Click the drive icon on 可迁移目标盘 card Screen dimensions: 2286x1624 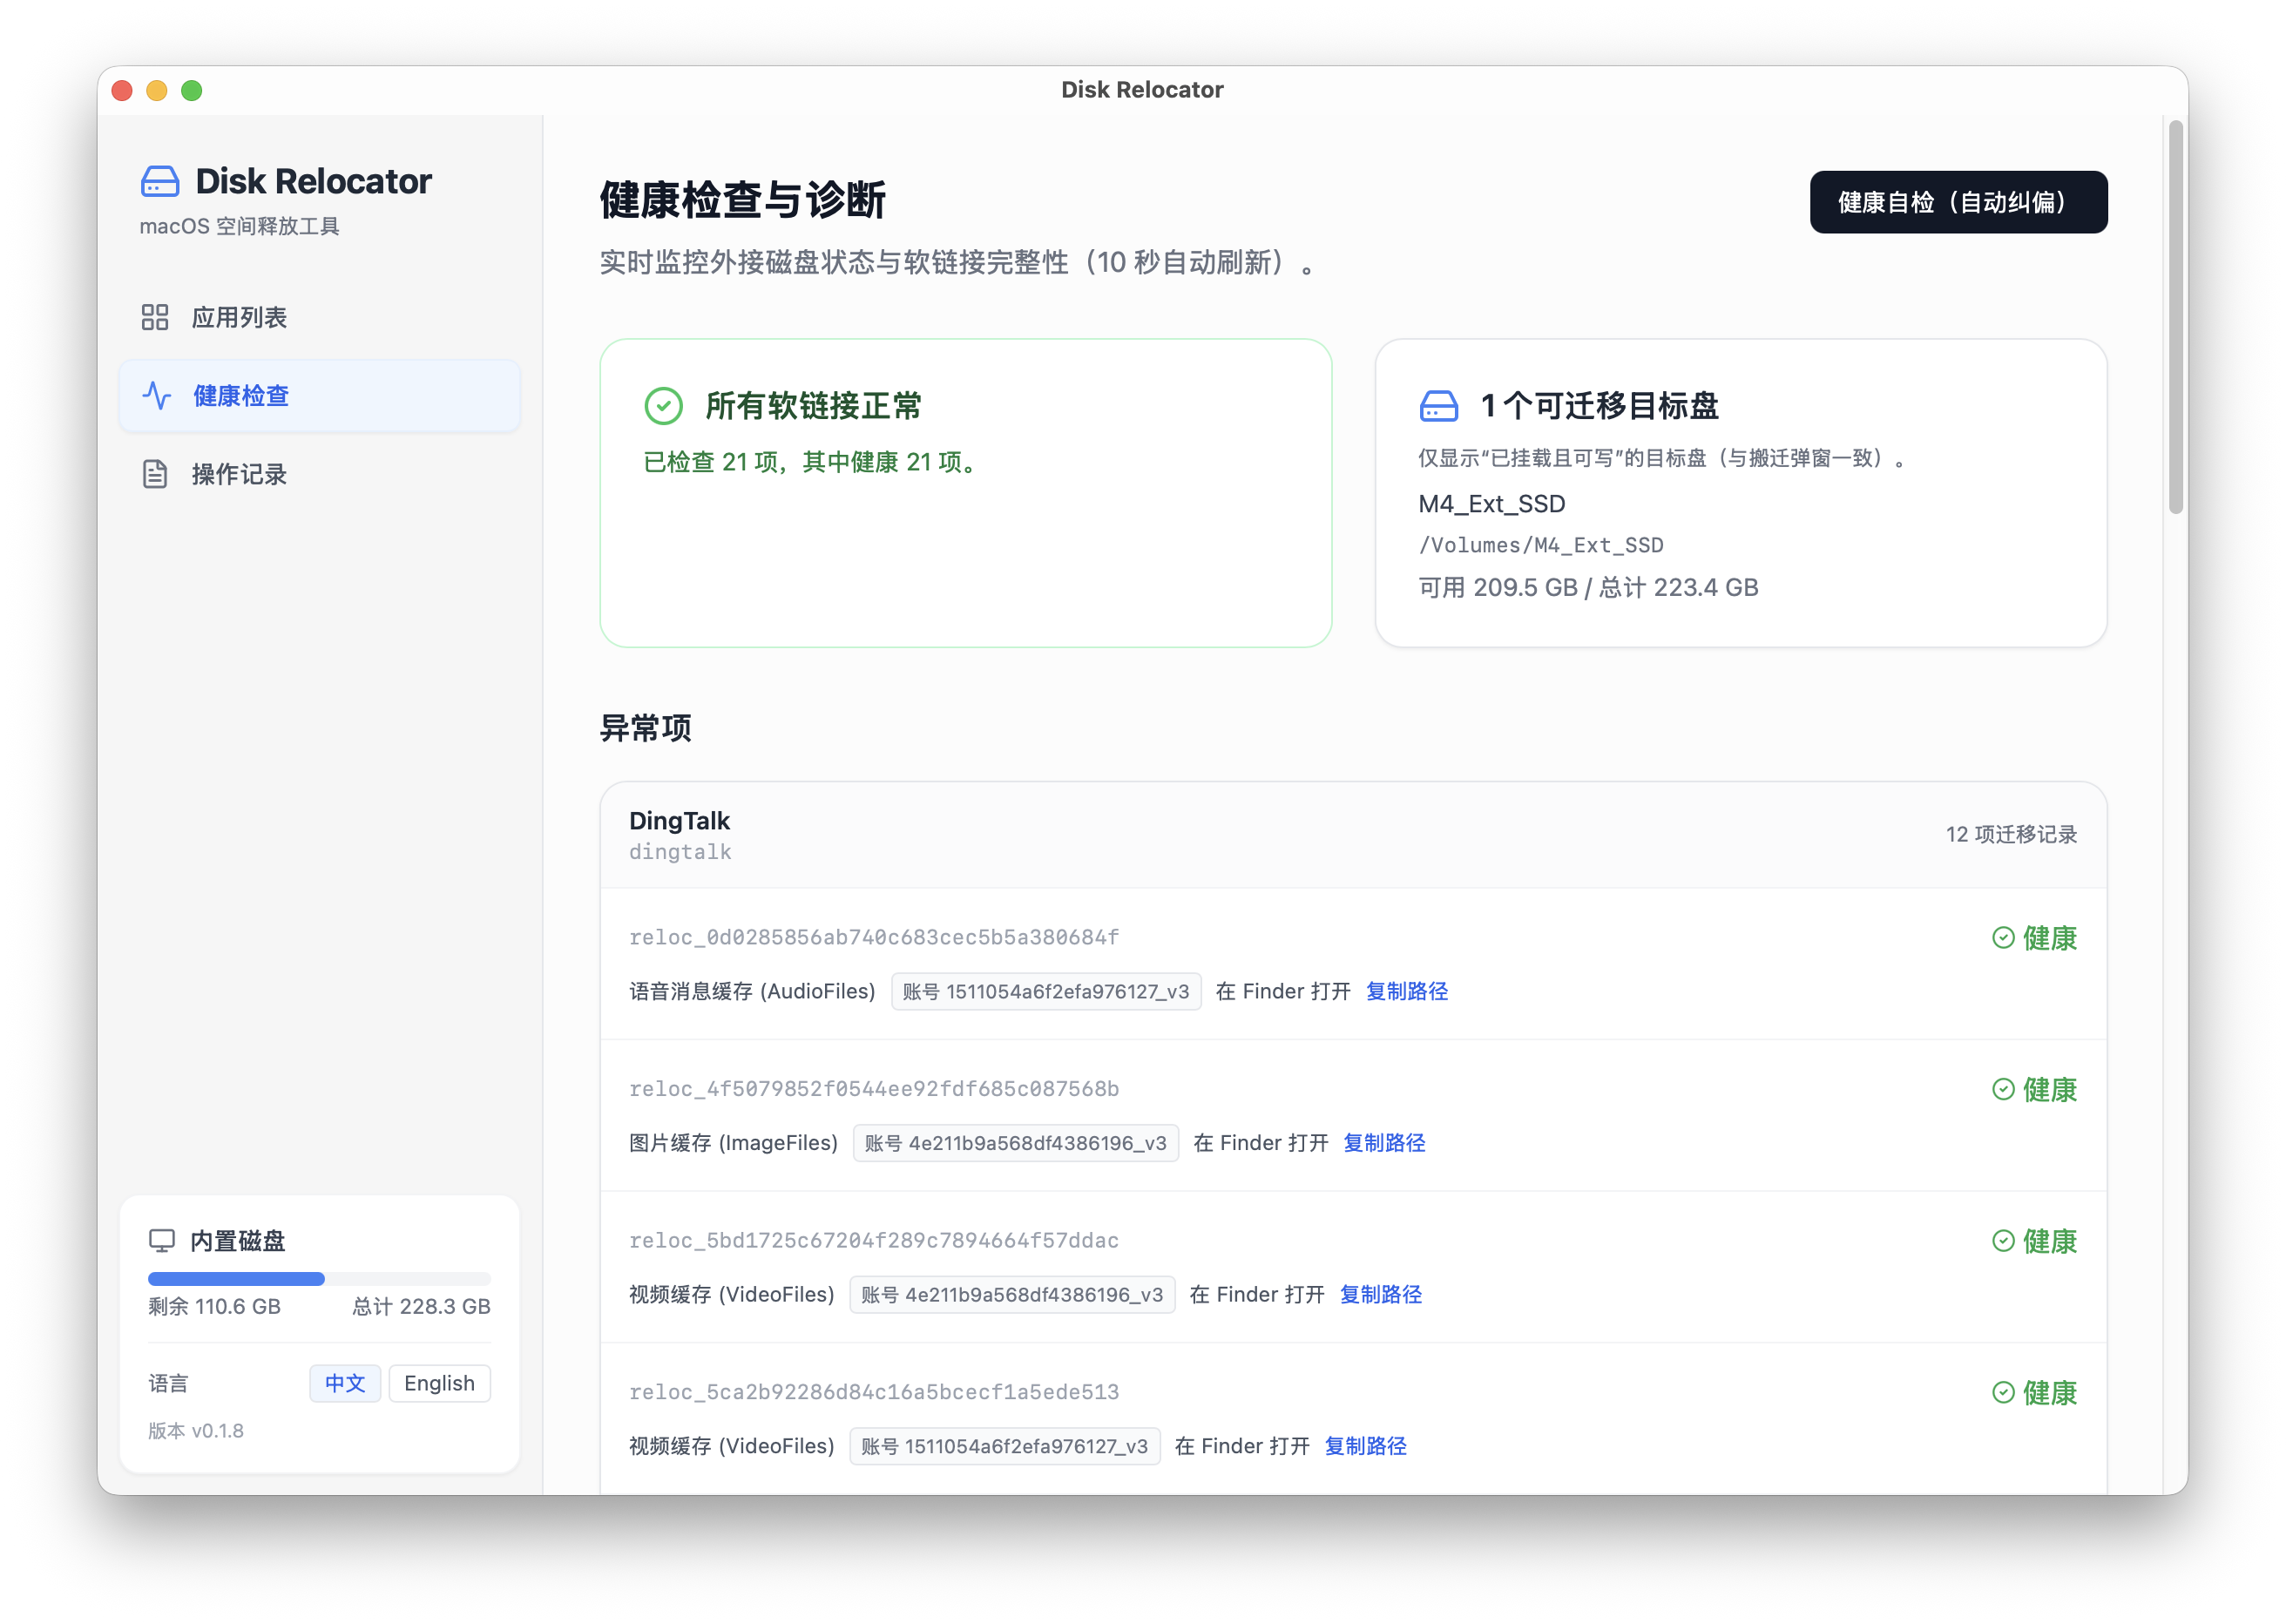click(1439, 406)
